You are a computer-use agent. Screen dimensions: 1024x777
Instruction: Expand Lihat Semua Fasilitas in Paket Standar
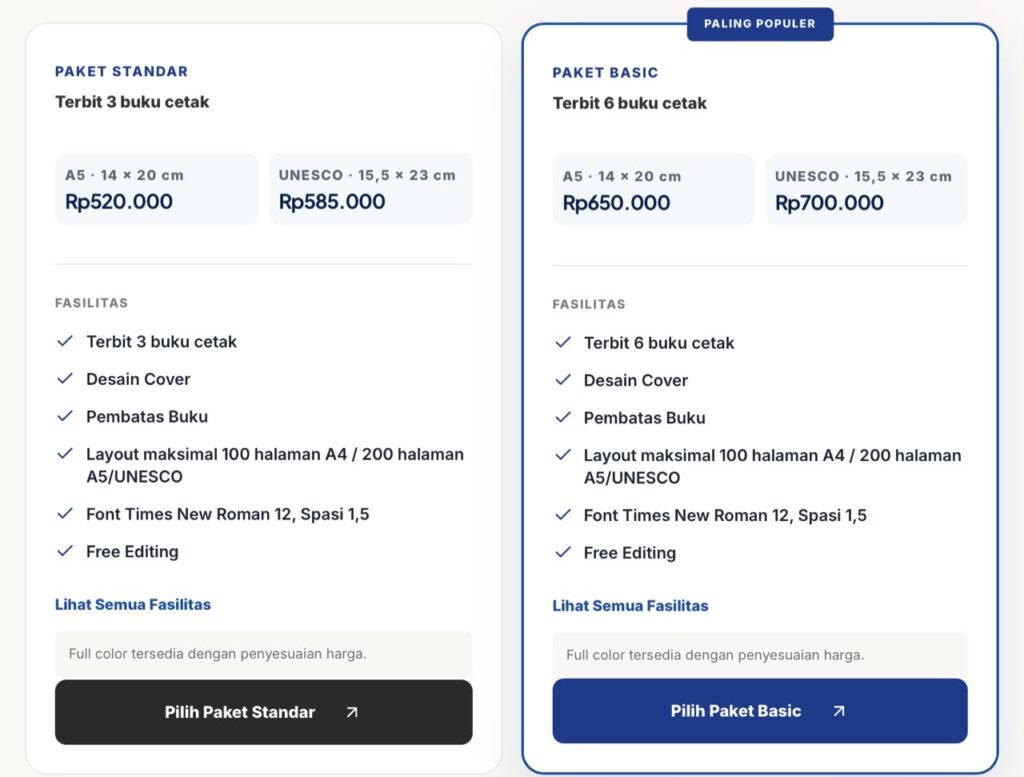[x=133, y=605]
